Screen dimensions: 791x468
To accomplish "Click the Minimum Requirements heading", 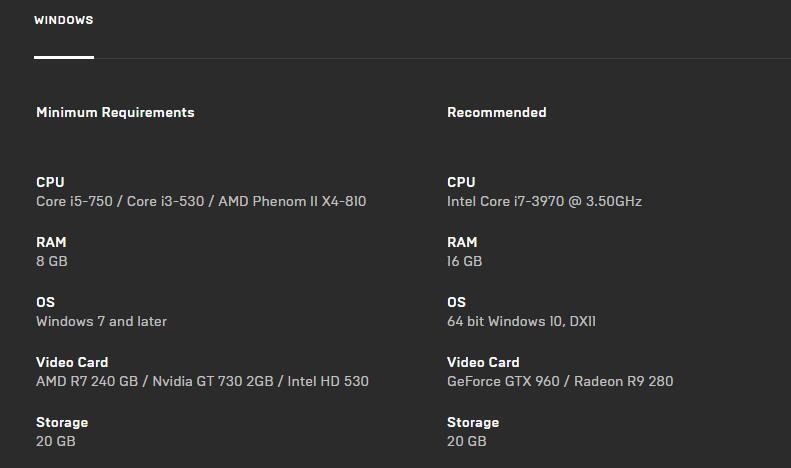I will tap(115, 113).
